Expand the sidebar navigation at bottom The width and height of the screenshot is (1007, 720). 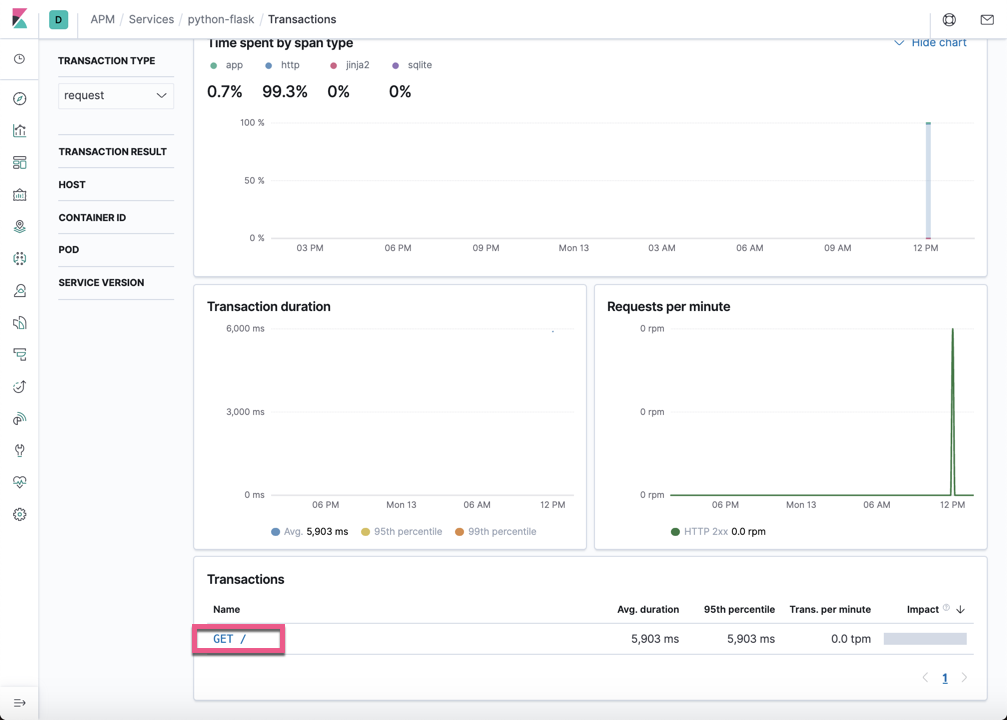pyautogui.click(x=20, y=703)
